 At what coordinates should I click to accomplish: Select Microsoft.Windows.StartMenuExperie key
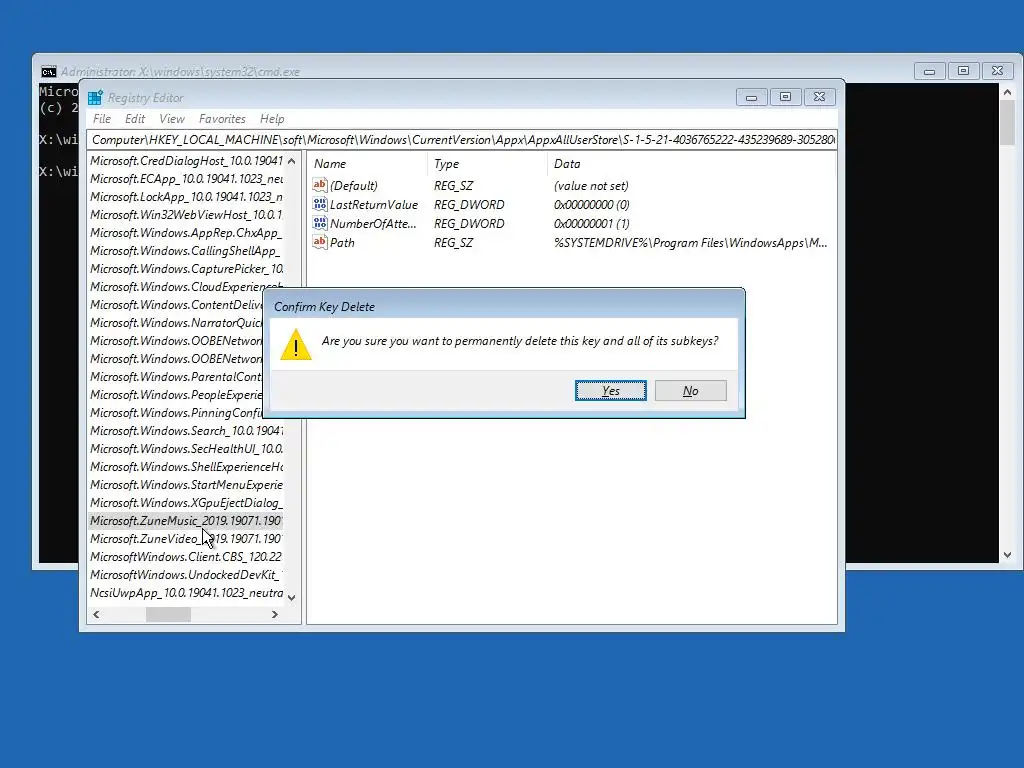(x=186, y=485)
